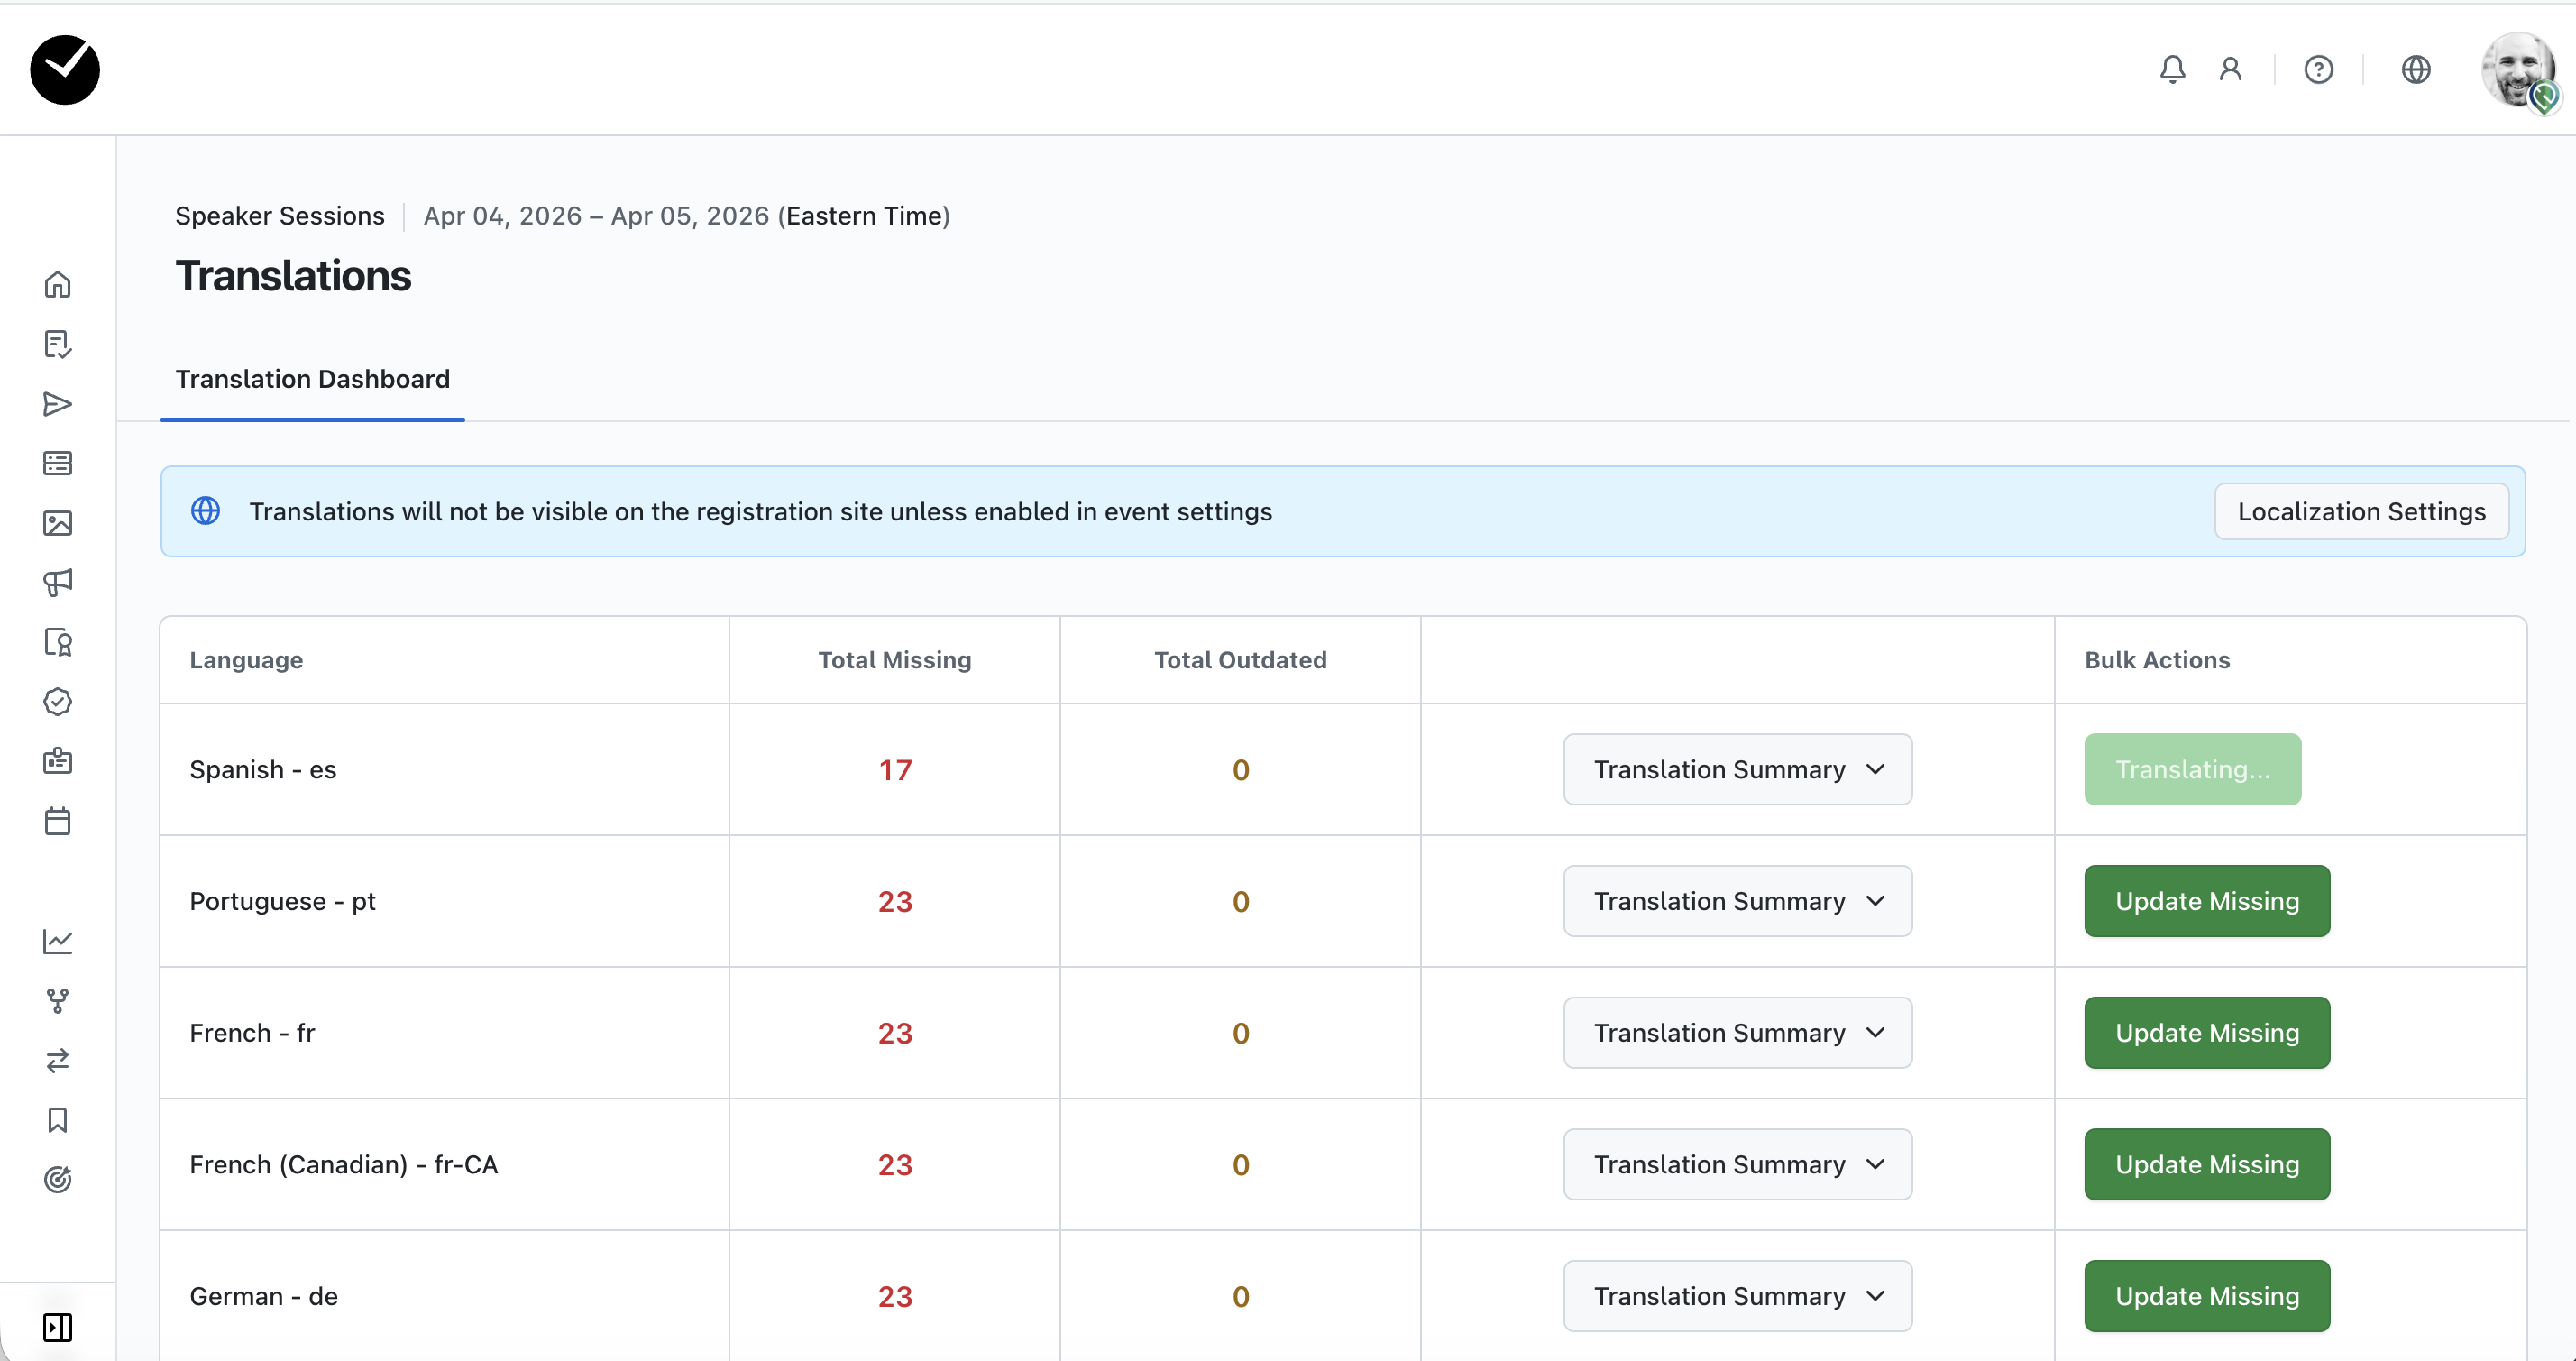
Task: Click the Localization Settings button
Action: tap(2361, 511)
